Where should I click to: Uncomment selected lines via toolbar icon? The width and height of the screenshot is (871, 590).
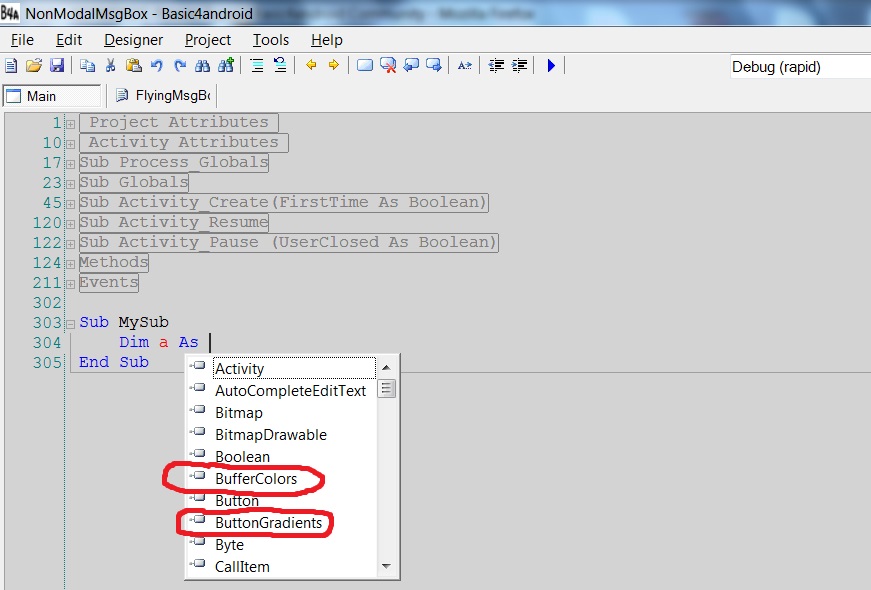point(279,66)
